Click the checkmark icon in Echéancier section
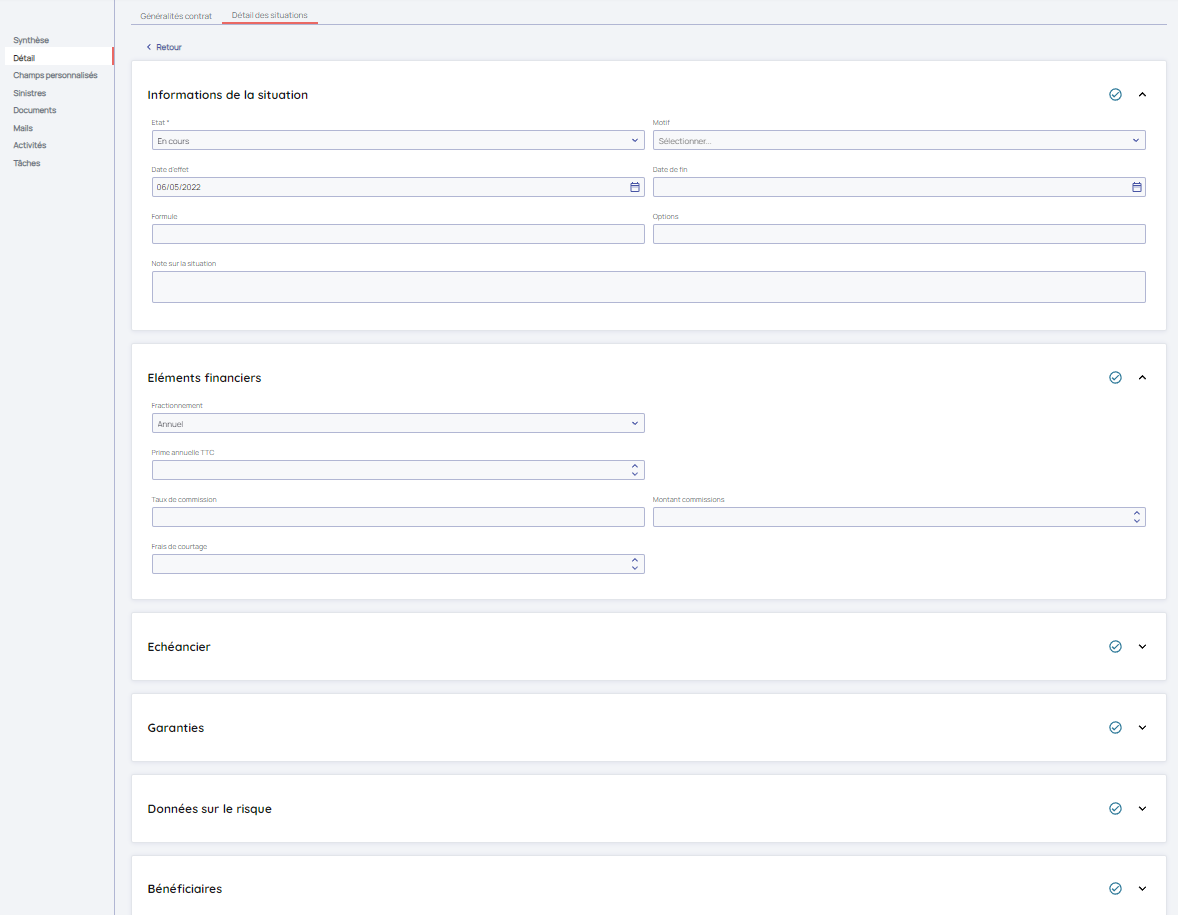 (x=1115, y=647)
